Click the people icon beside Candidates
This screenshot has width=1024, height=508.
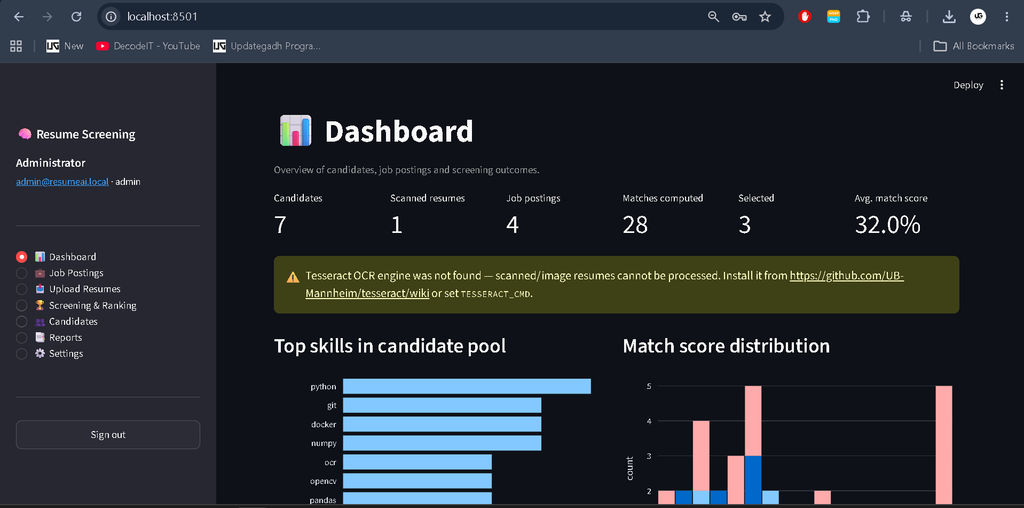40,321
